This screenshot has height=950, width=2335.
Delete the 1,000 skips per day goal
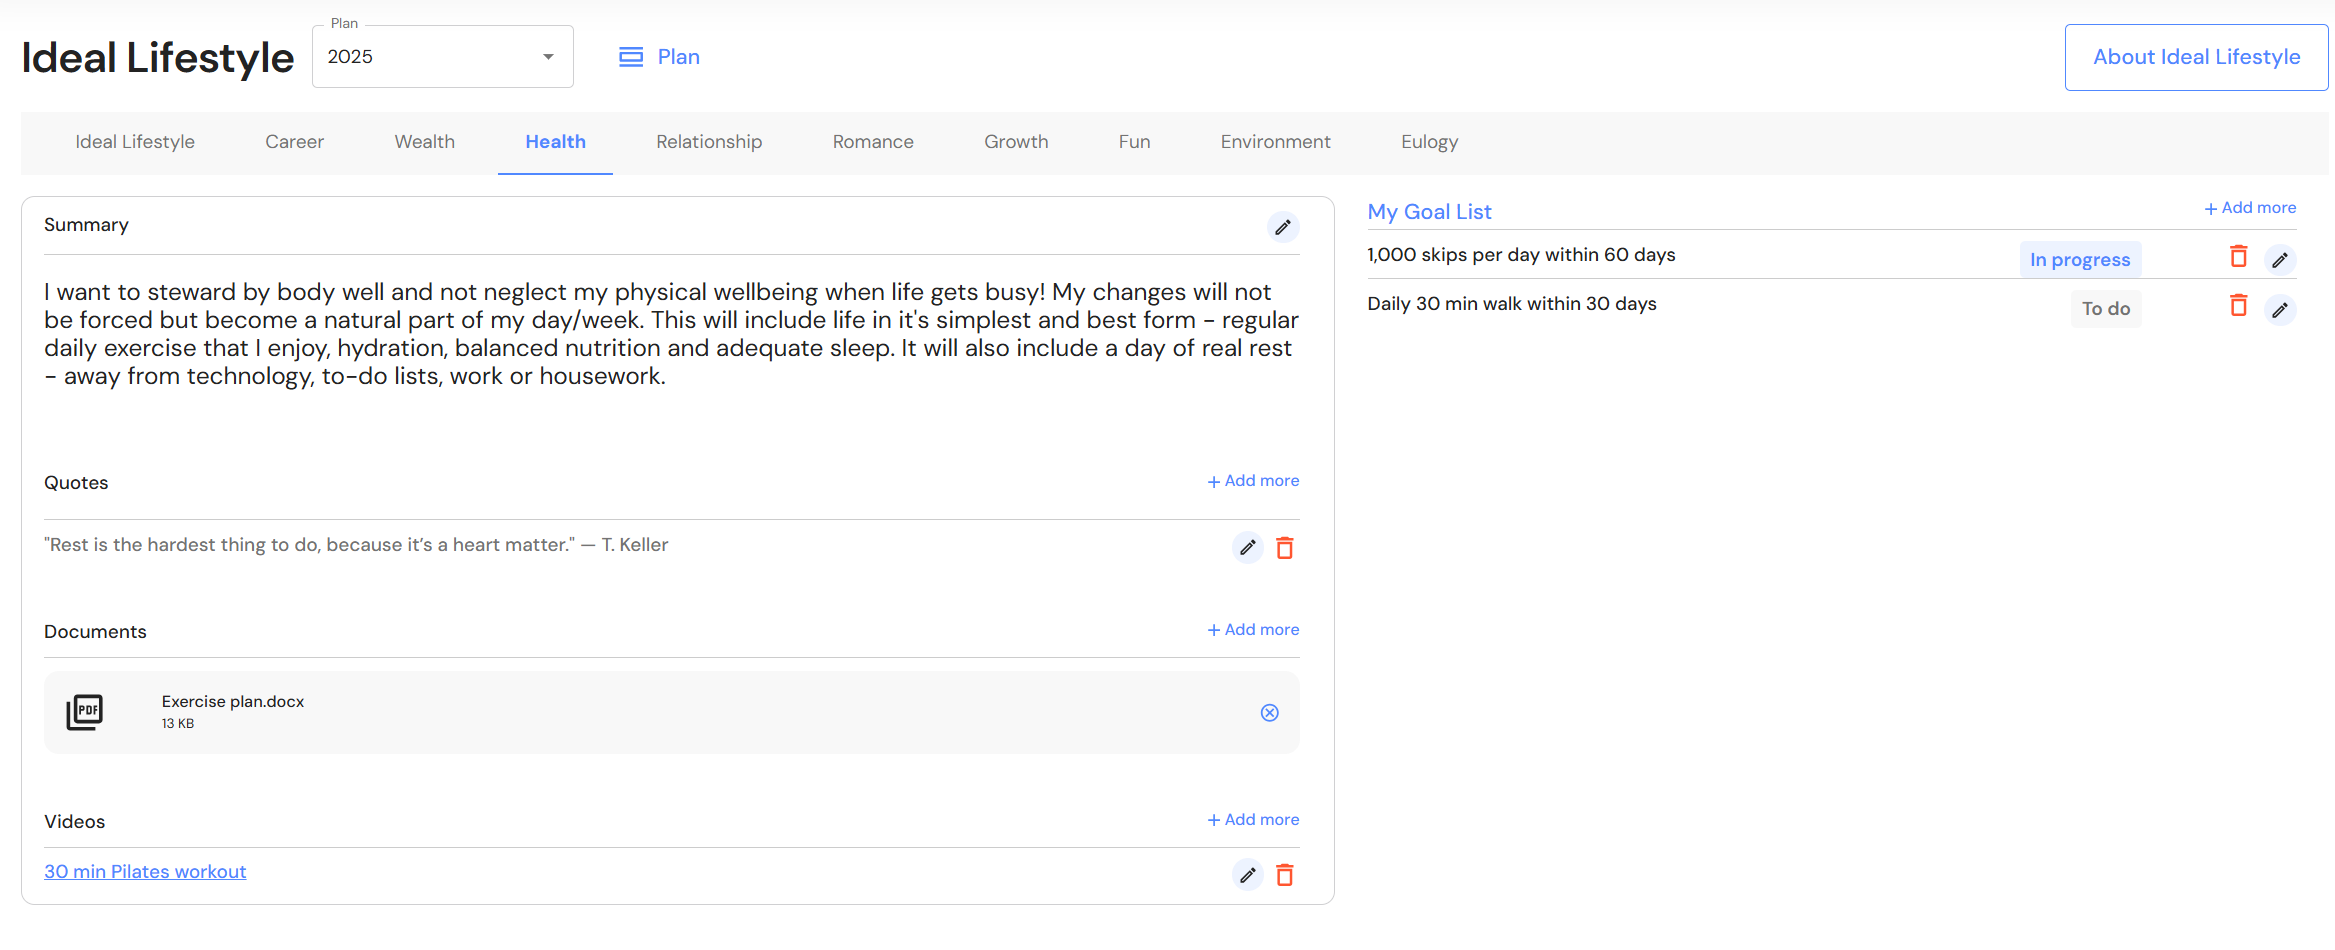point(2239,257)
